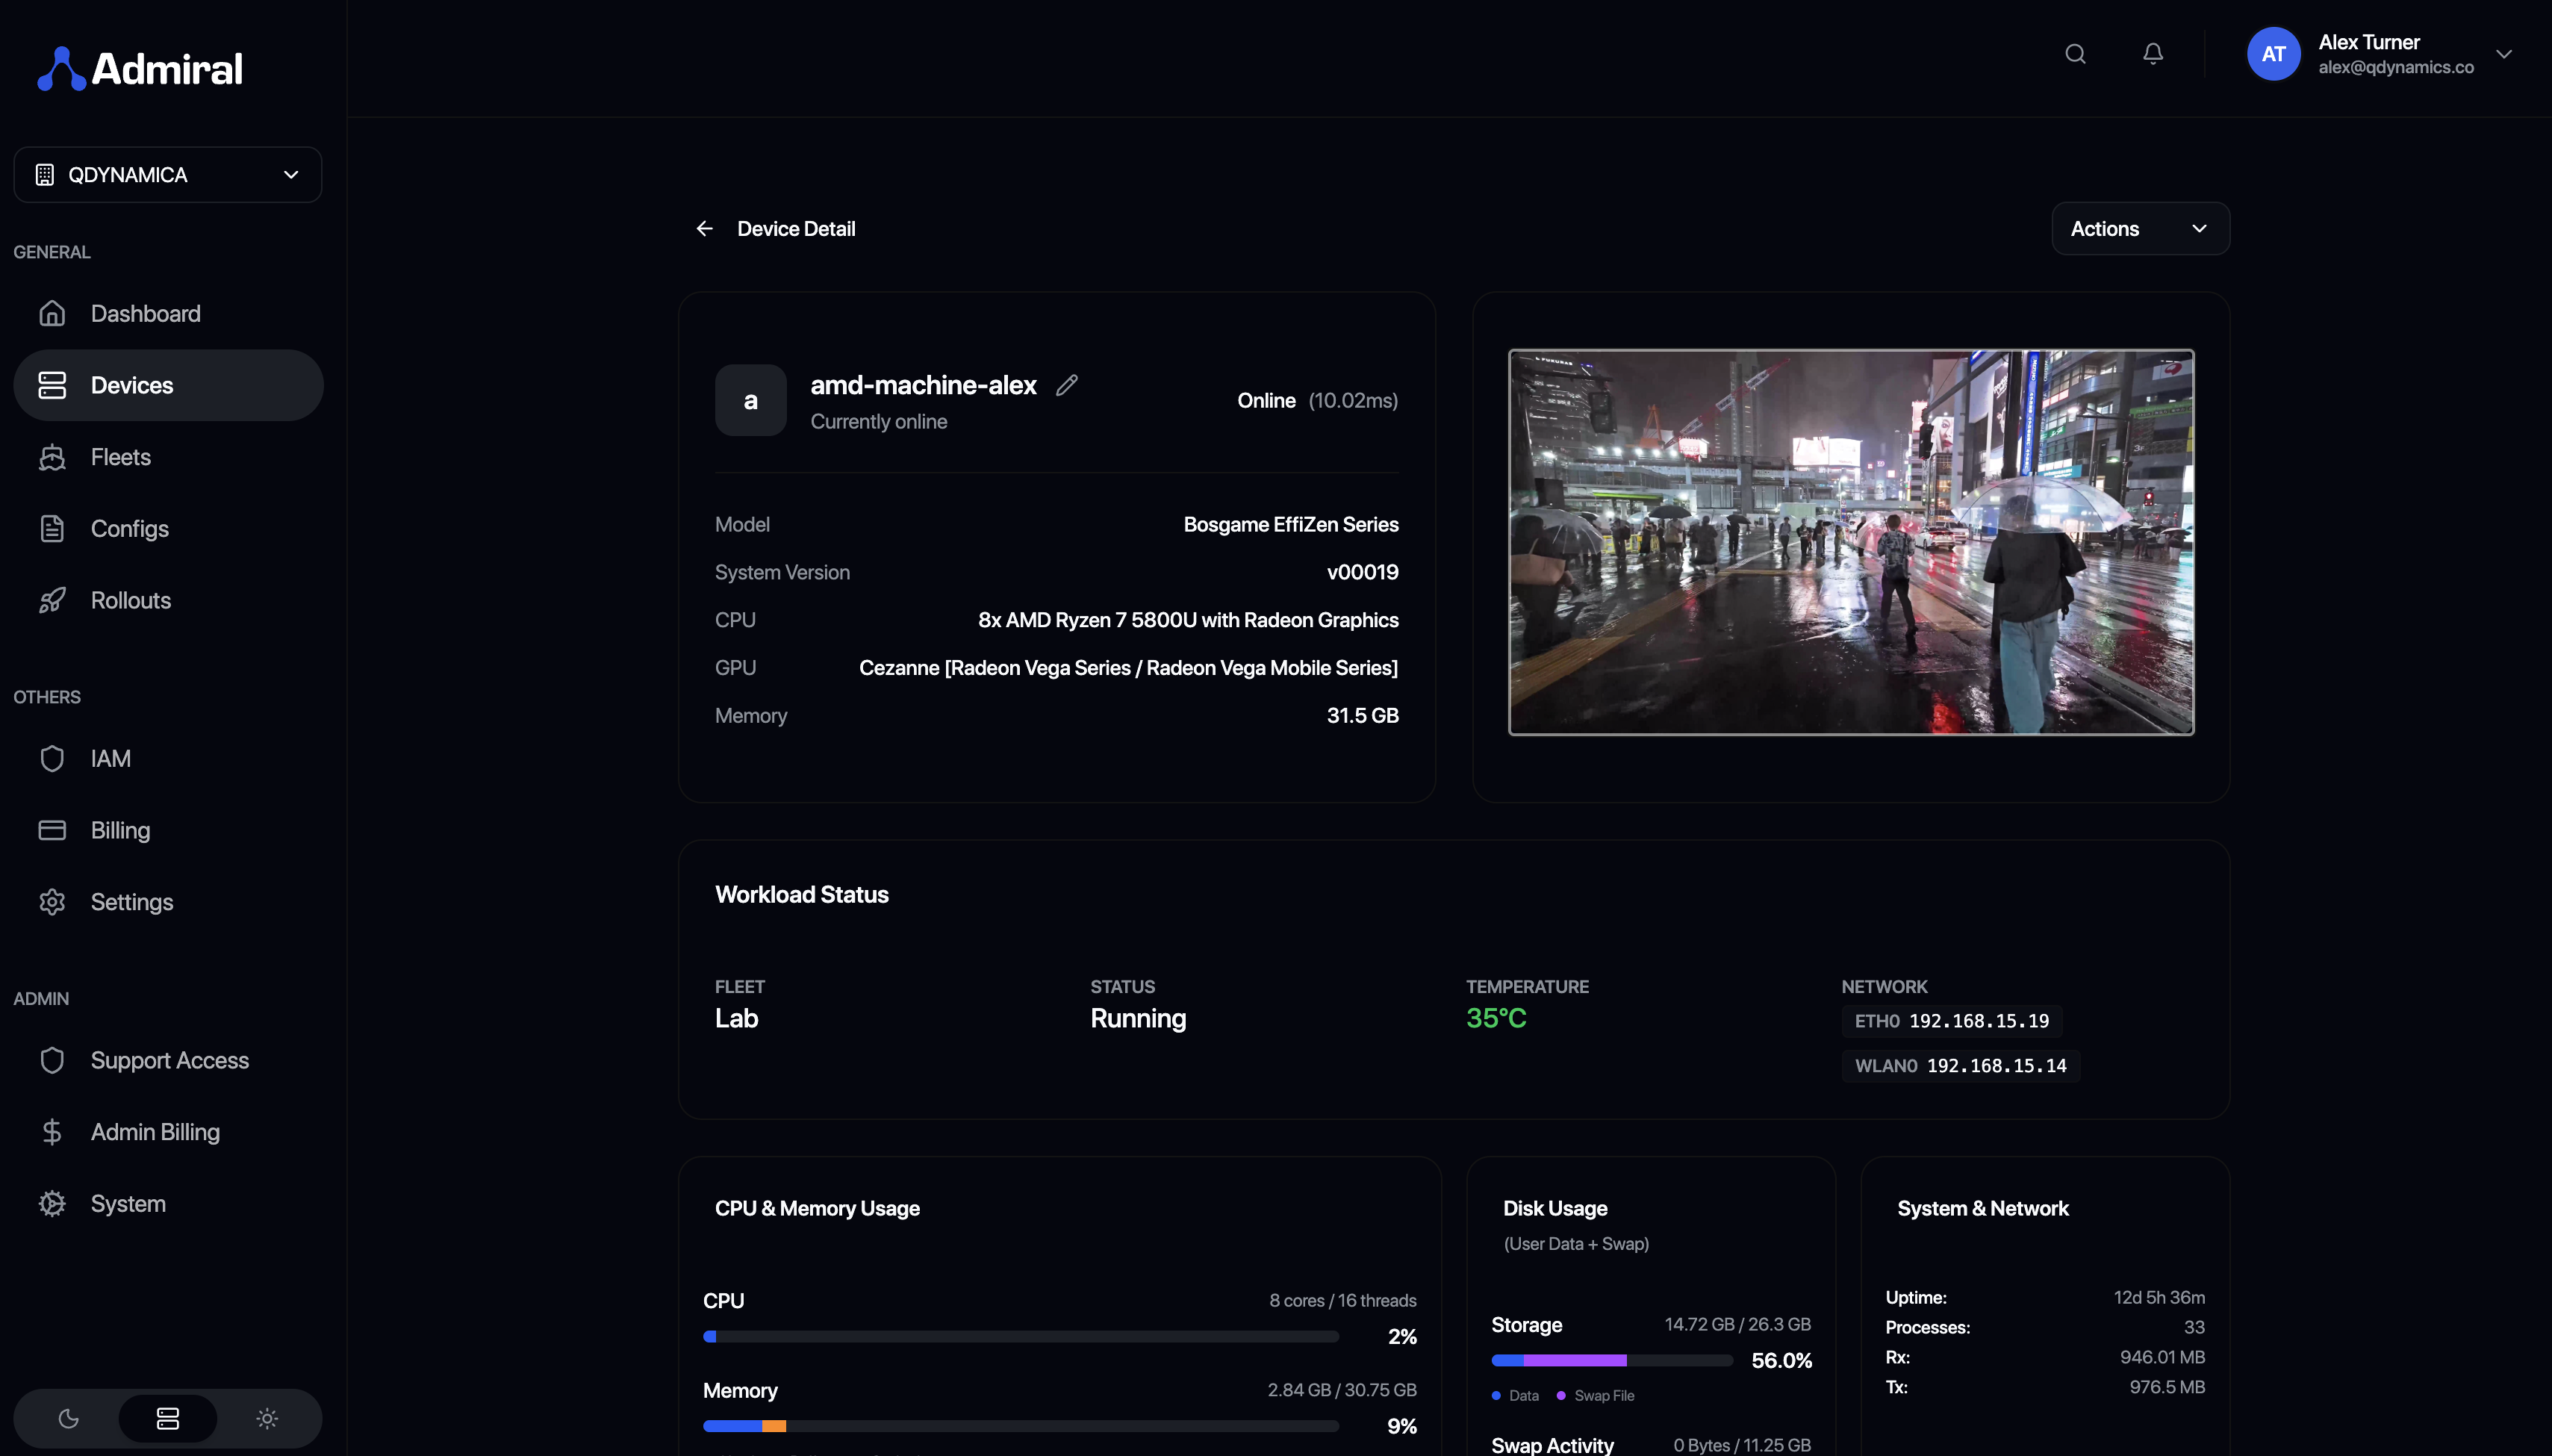Screen dimensions: 2552x1456
Task: Open the Configs menu item
Action: pos(129,529)
